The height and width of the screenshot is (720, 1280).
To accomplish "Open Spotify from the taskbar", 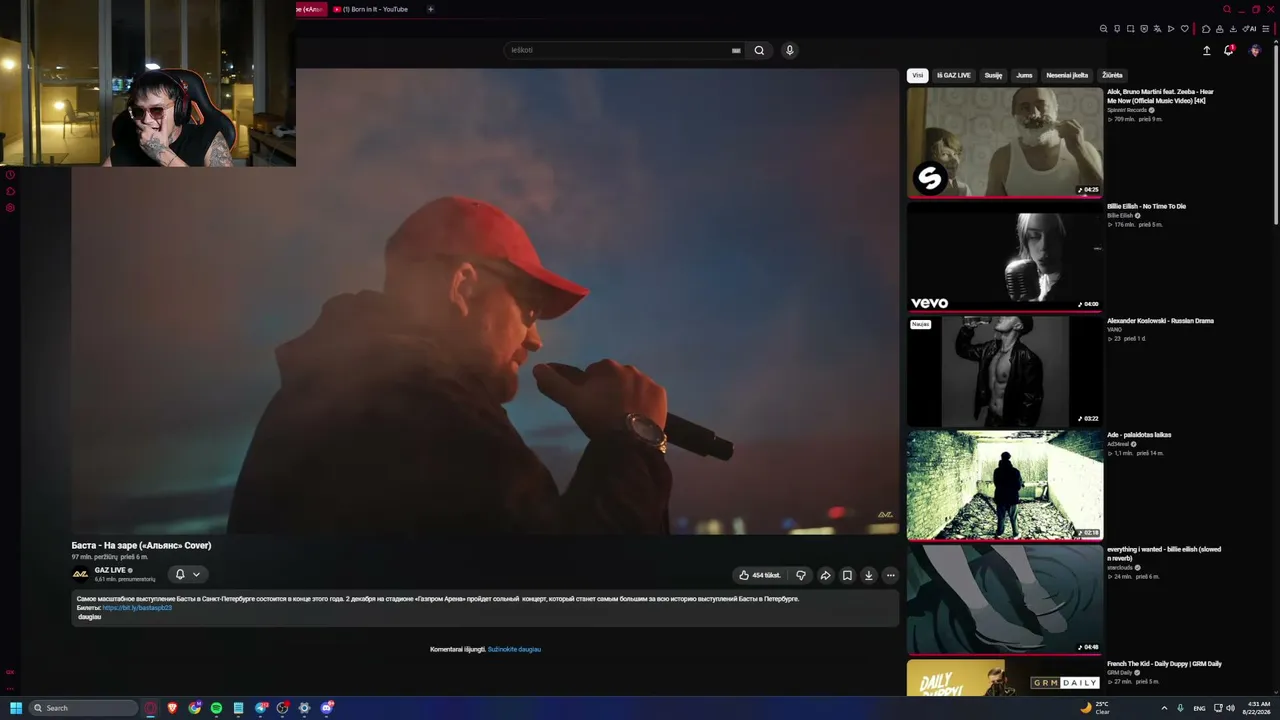I will coord(216,708).
